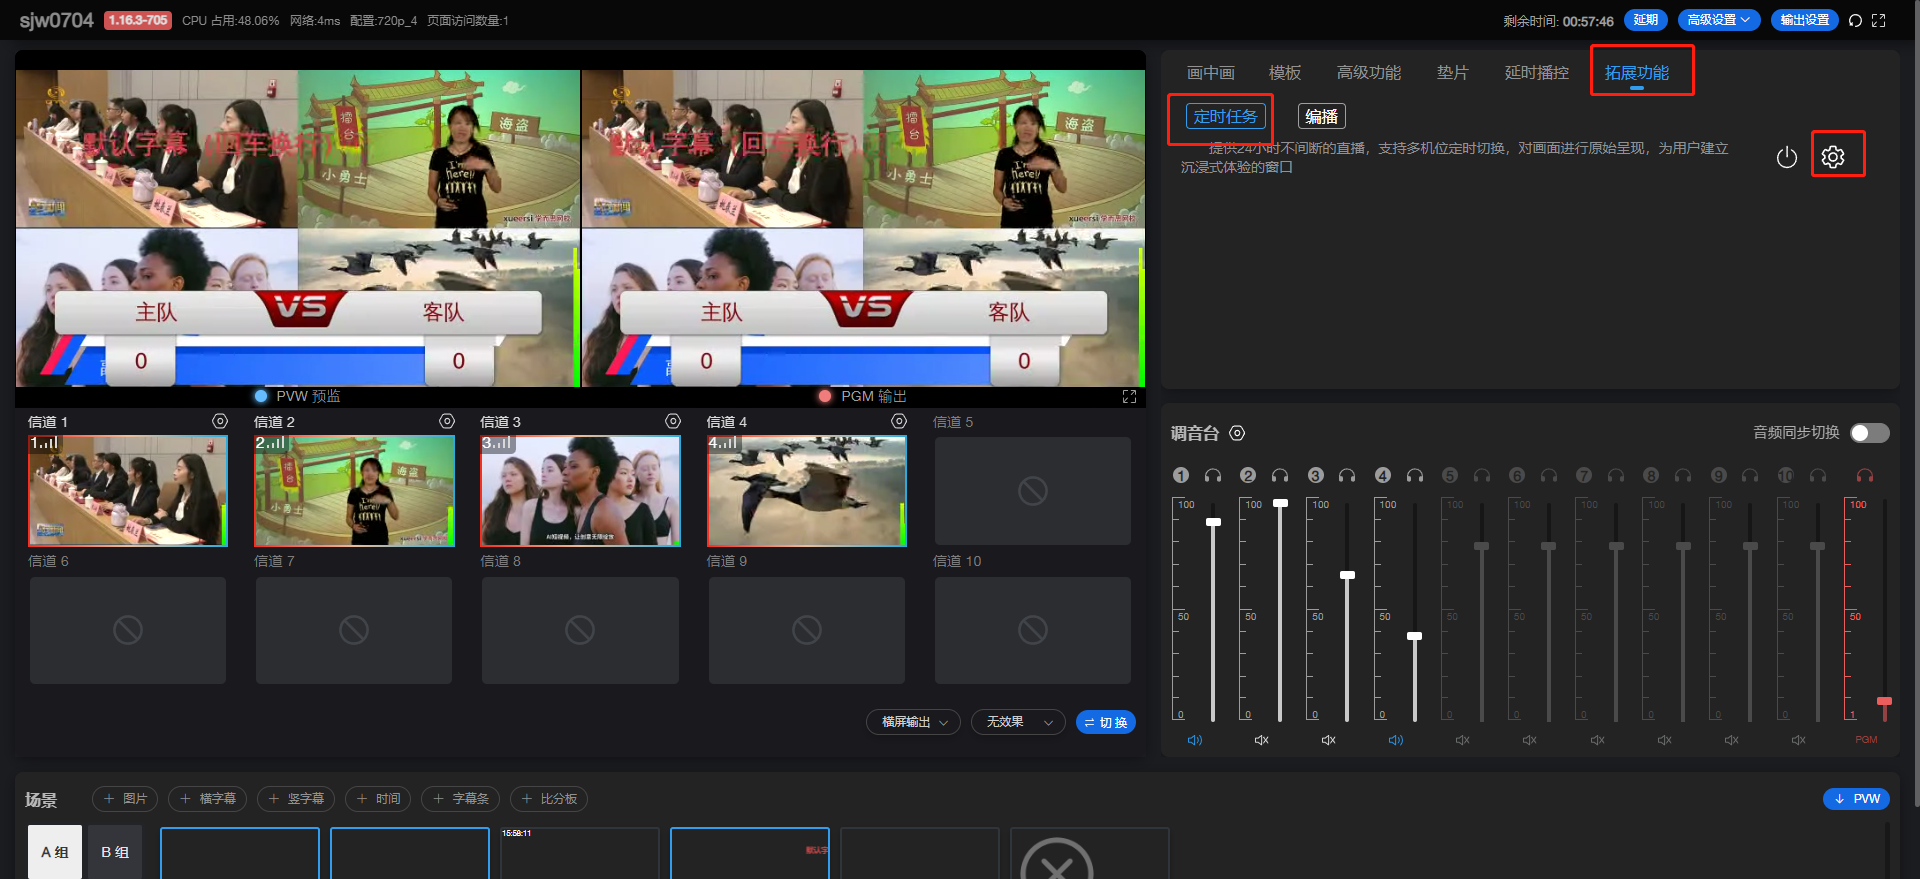Switch to the 画中画 tab
The height and width of the screenshot is (879, 1920).
[1210, 73]
